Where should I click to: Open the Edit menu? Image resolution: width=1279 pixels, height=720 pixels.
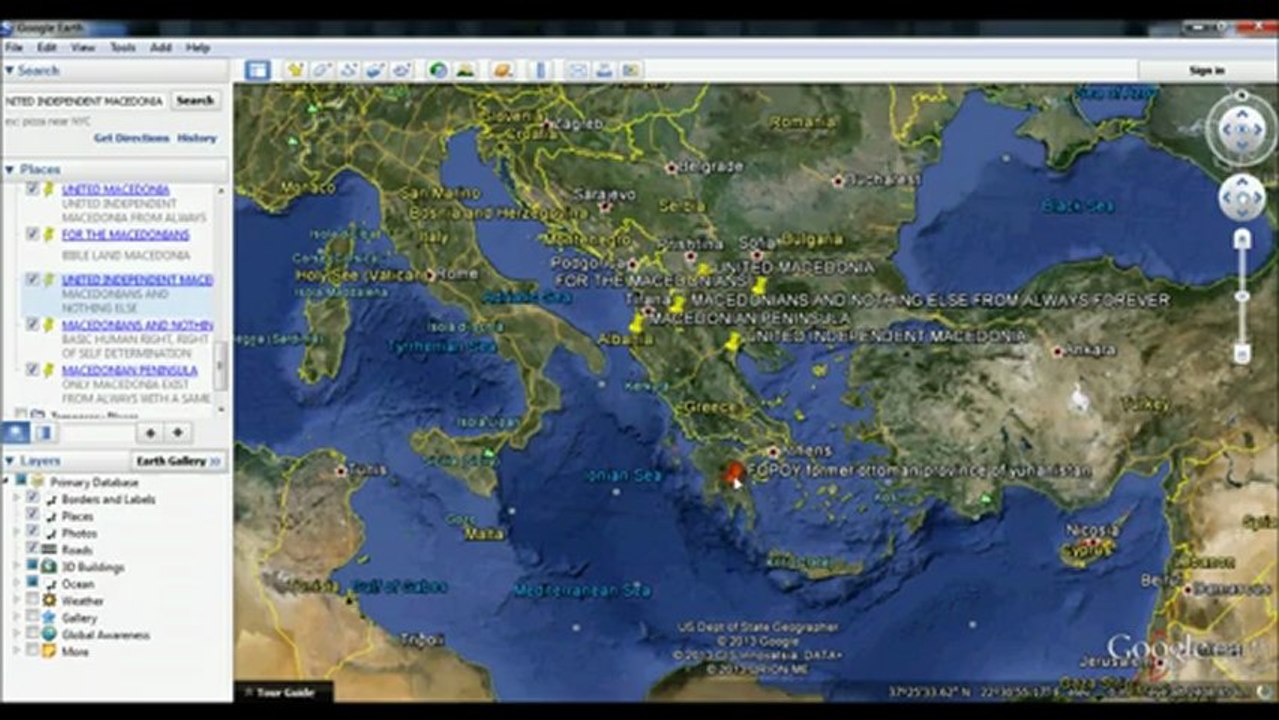pyautogui.click(x=47, y=47)
